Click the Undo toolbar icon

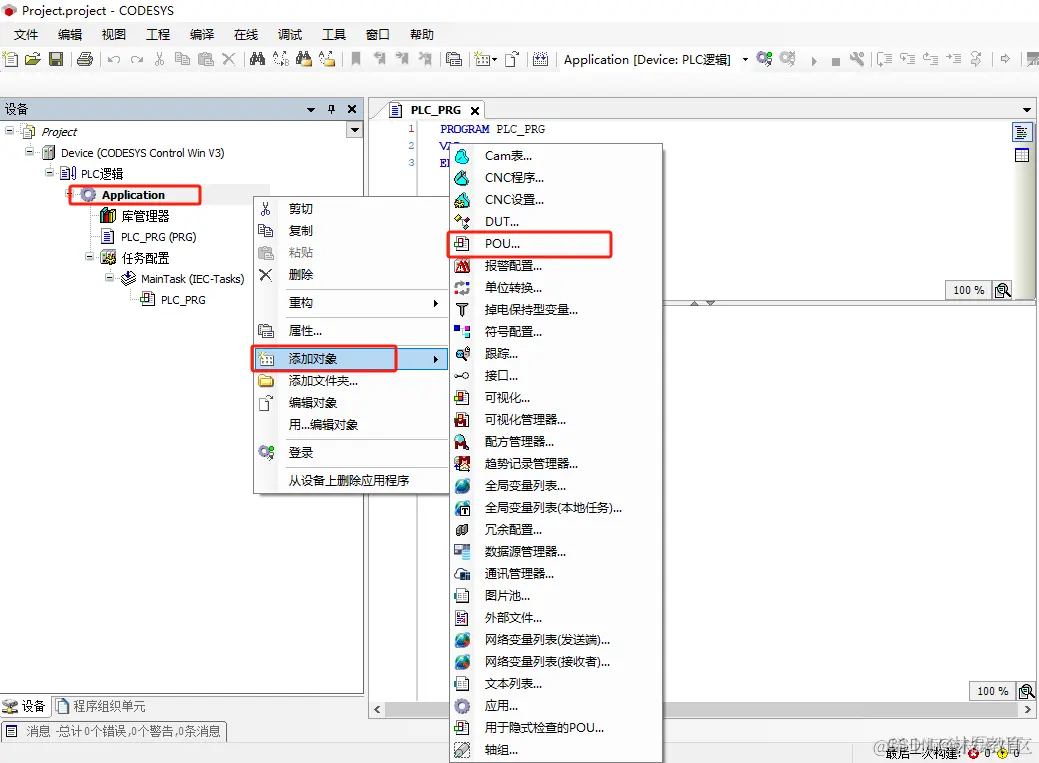tap(114, 60)
